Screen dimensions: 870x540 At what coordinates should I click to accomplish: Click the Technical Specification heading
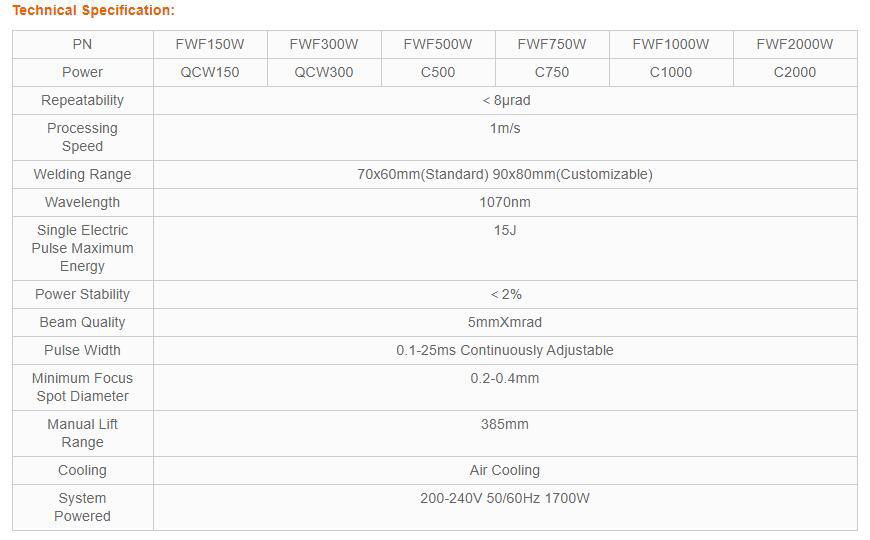(93, 10)
